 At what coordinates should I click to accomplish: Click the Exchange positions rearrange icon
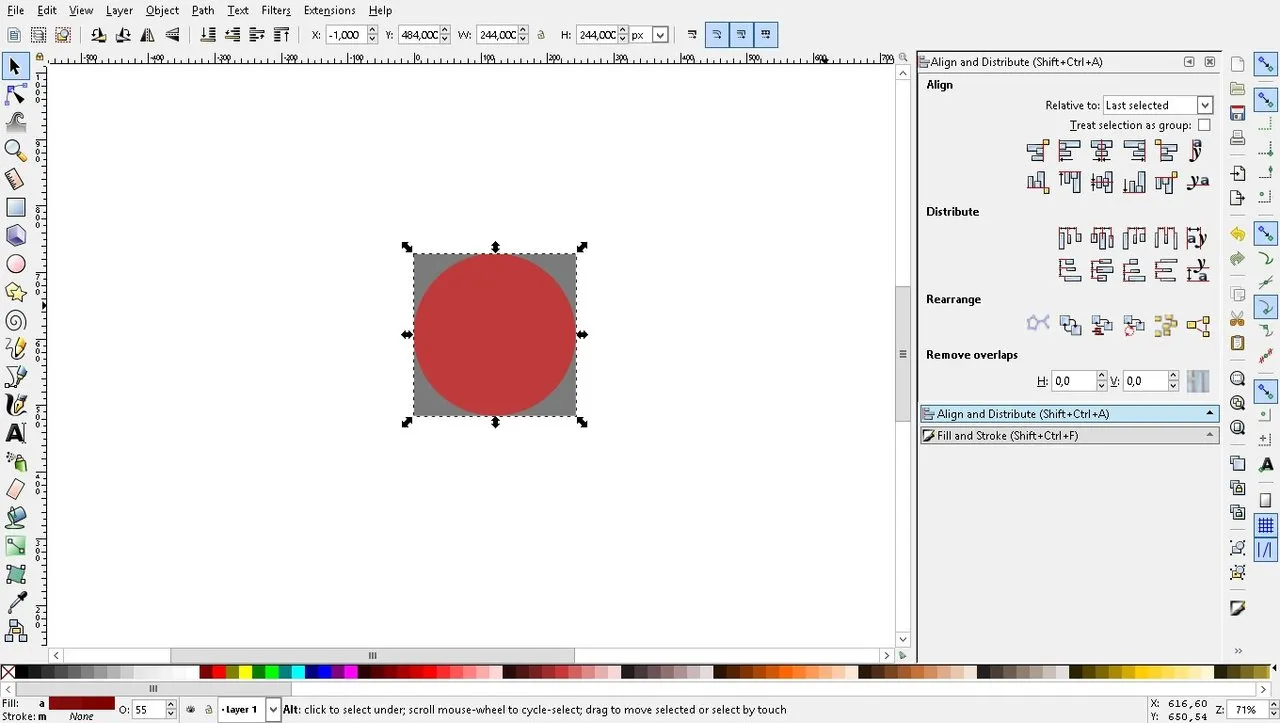[x=1070, y=325]
